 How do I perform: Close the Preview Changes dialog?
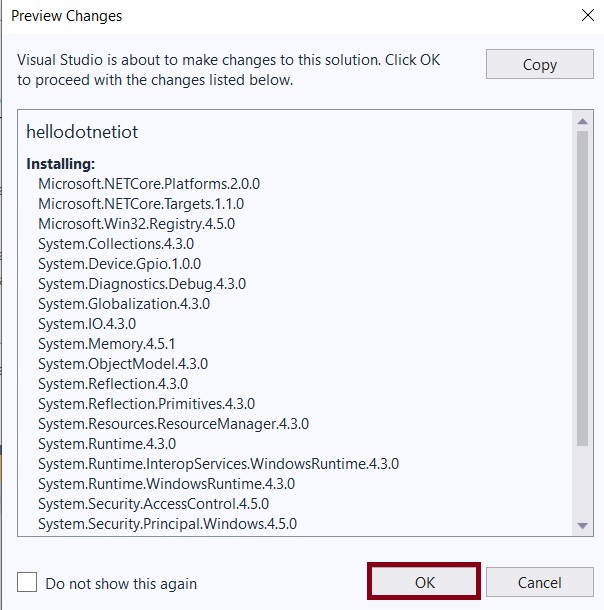(585, 16)
